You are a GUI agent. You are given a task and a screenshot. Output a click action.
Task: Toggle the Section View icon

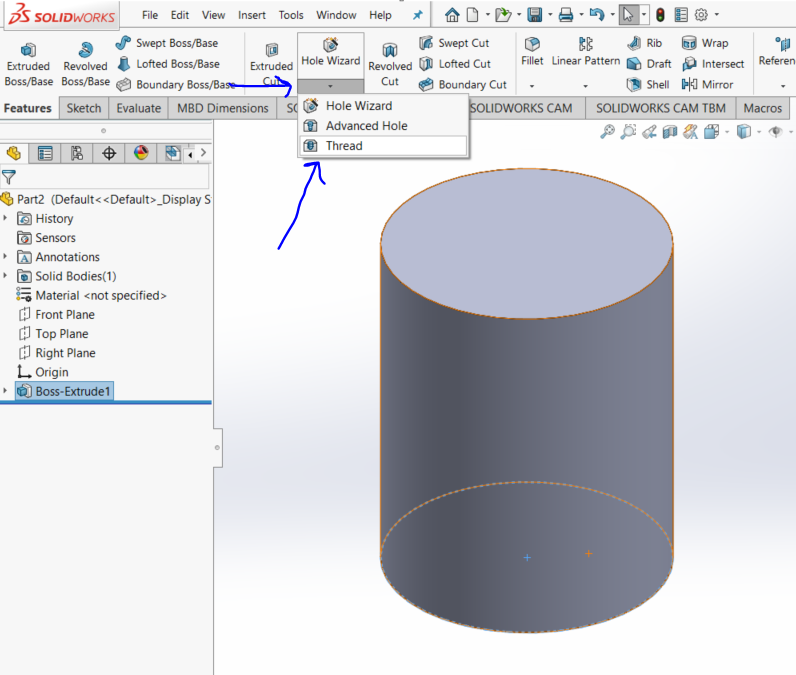point(670,132)
